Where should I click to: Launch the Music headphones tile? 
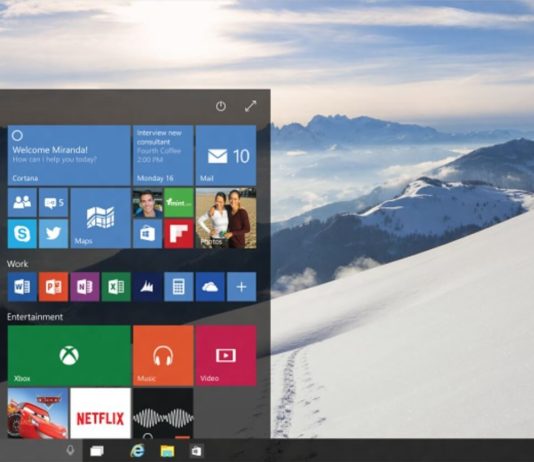pos(163,355)
